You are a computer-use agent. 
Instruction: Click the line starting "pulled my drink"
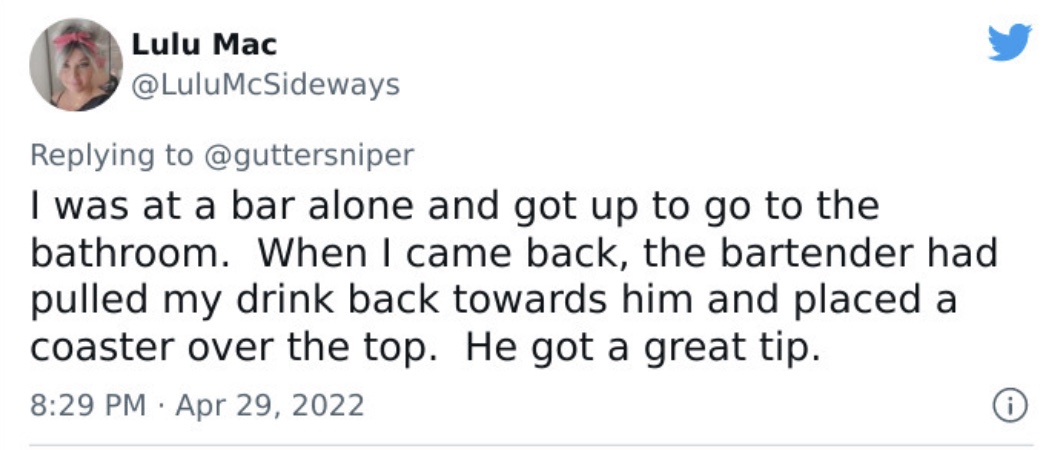(493, 301)
